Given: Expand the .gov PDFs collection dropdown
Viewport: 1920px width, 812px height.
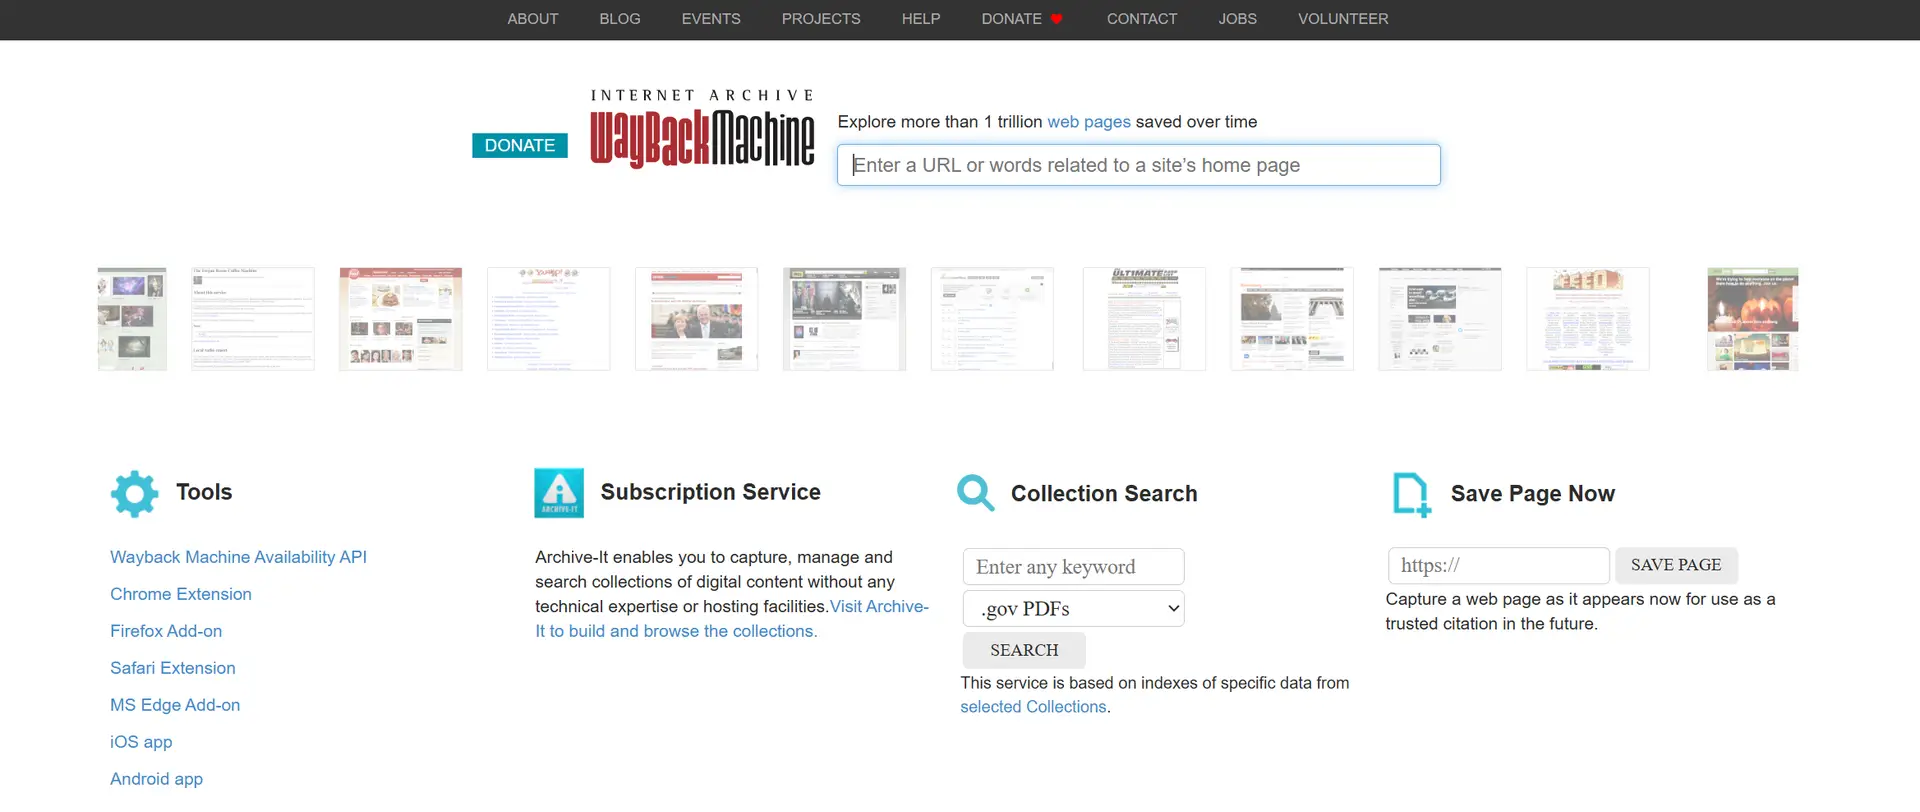Looking at the screenshot, I should pyautogui.click(x=1074, y=608).
